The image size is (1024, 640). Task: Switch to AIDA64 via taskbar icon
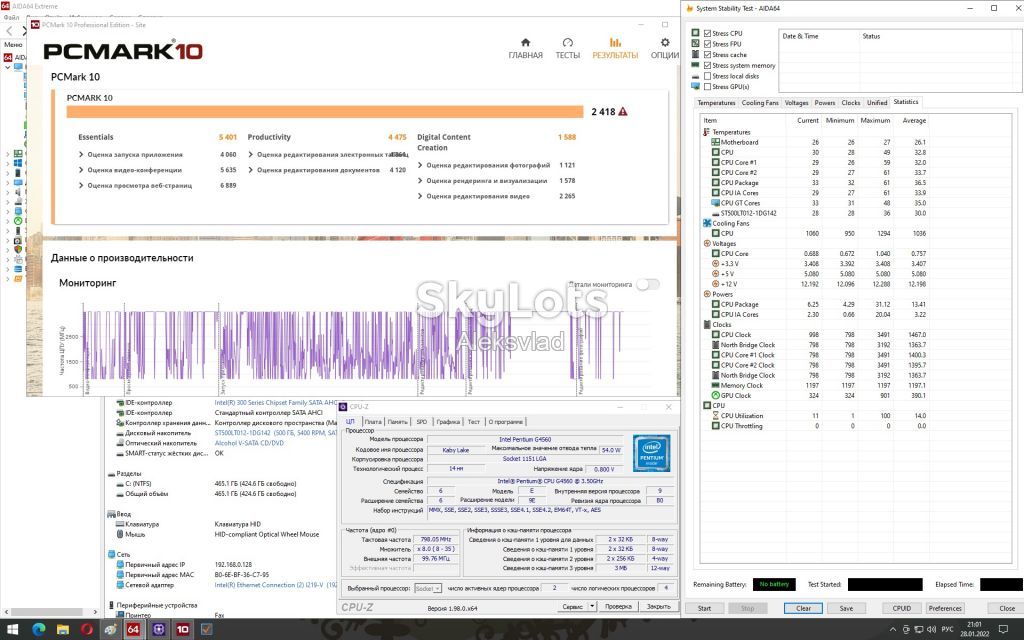point(133,630)
